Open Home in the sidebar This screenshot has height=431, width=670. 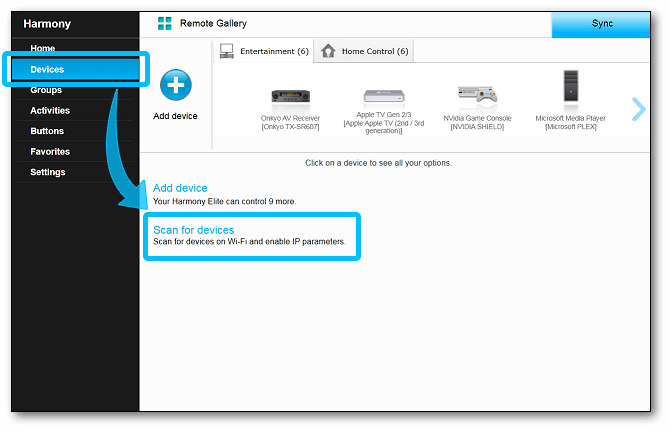43,48
